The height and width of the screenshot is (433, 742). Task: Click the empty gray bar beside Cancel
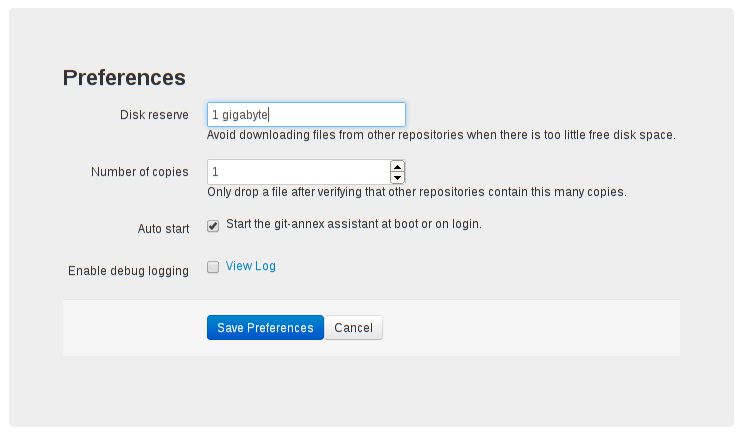pyautogui.click(x=531, y=327)
